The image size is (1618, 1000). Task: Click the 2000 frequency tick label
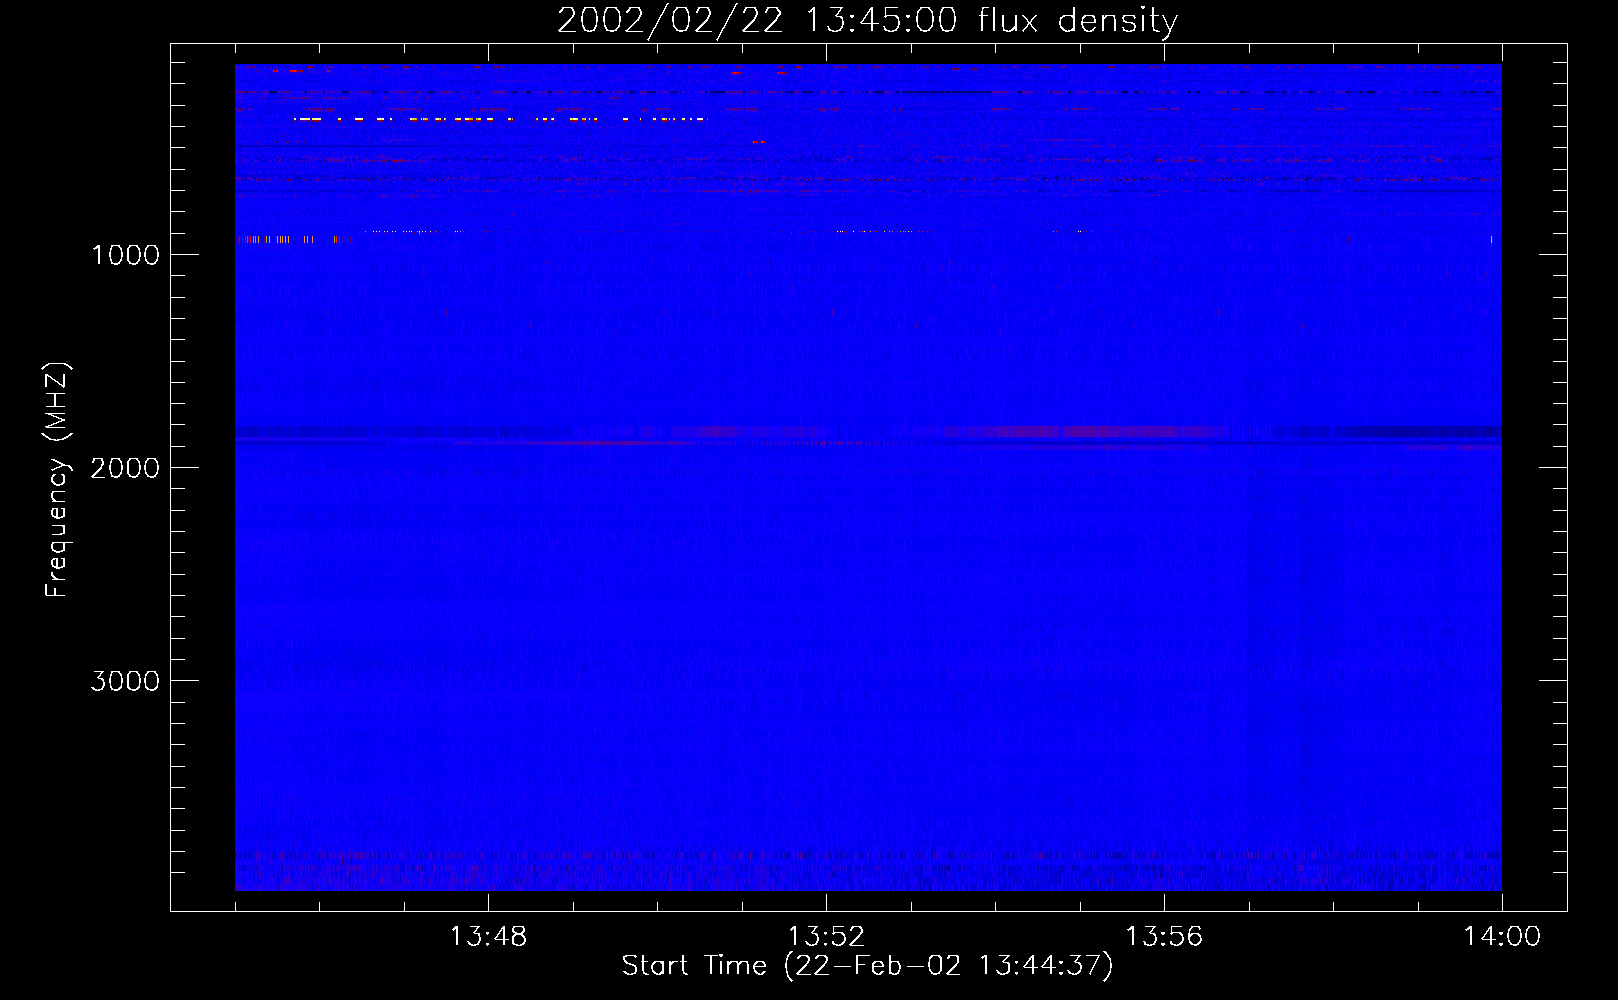[125, 467]
